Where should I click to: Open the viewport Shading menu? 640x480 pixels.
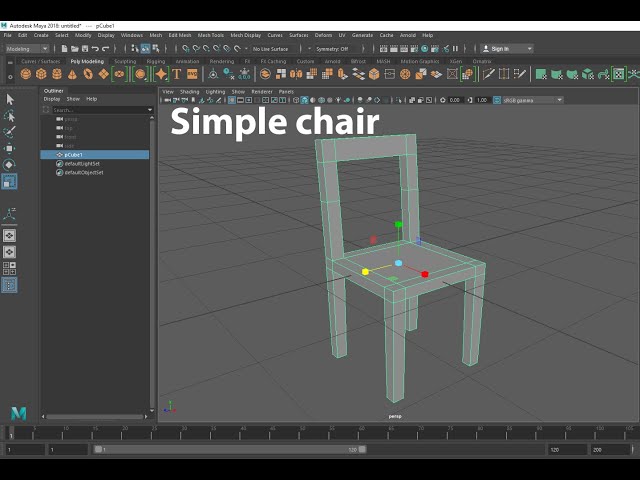click(x=189, y=91)
